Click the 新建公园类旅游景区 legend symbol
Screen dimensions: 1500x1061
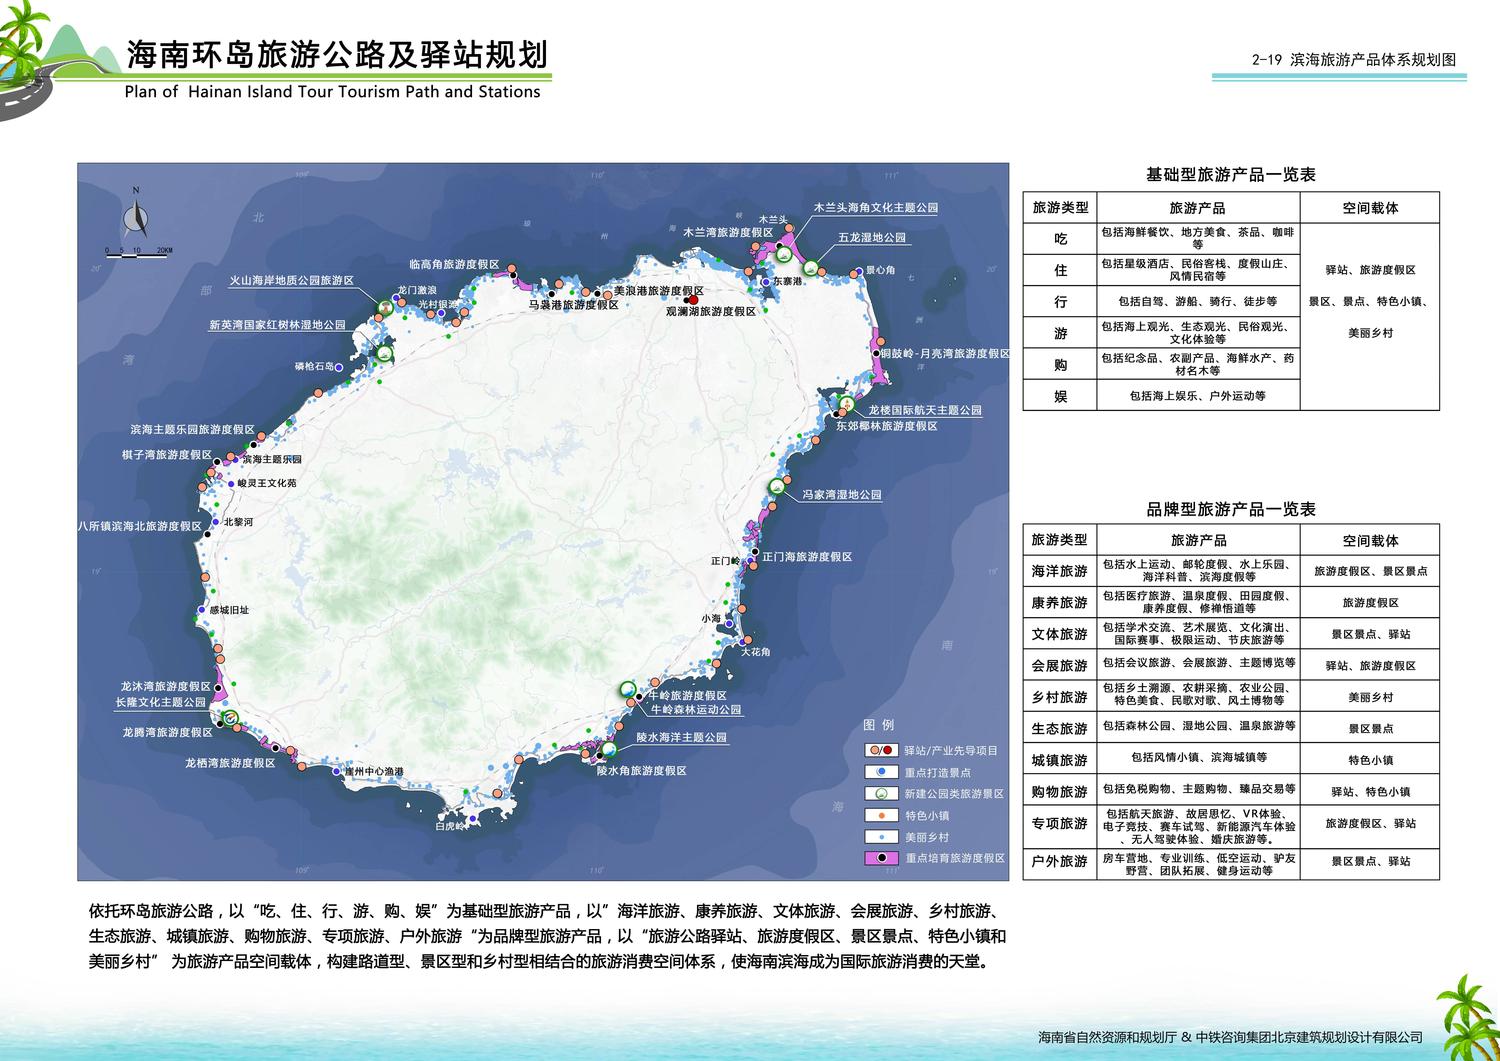point(881,794)
